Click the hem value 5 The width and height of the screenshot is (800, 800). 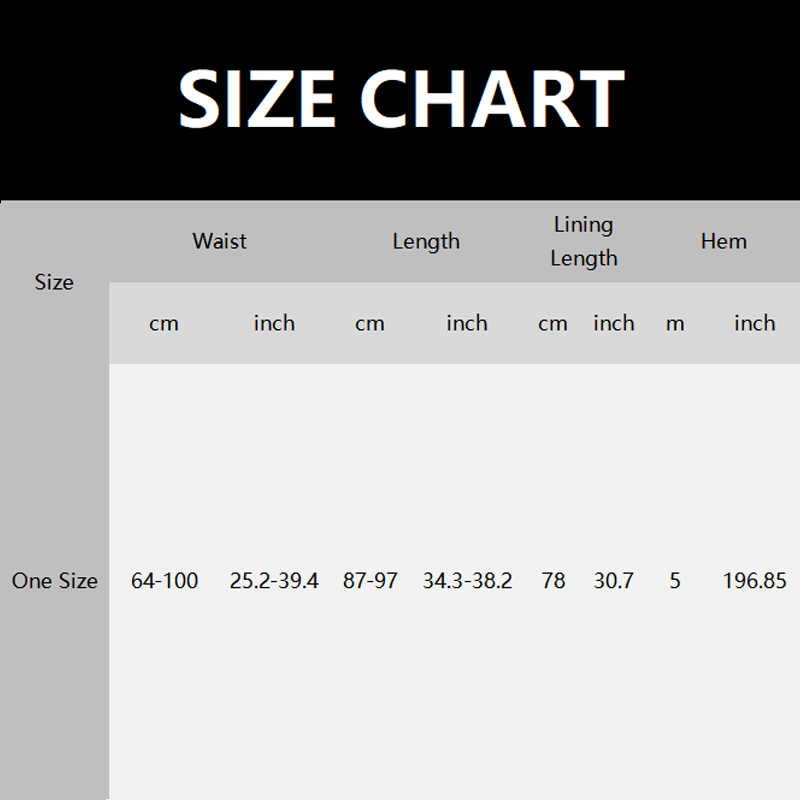click(x=675, y=581)
